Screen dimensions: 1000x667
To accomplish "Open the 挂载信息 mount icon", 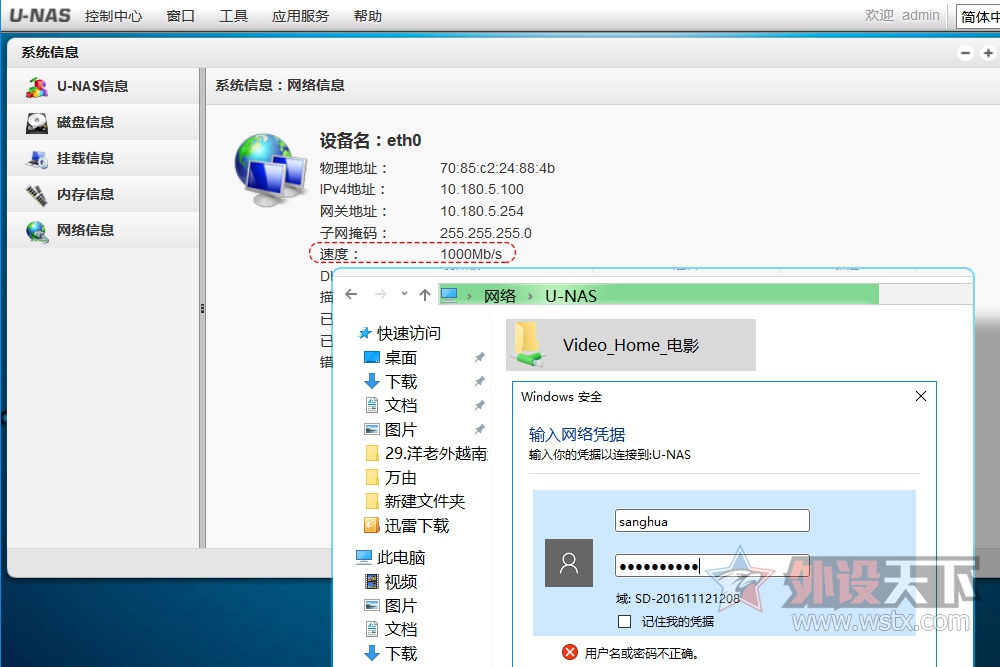I will [37, 159].
